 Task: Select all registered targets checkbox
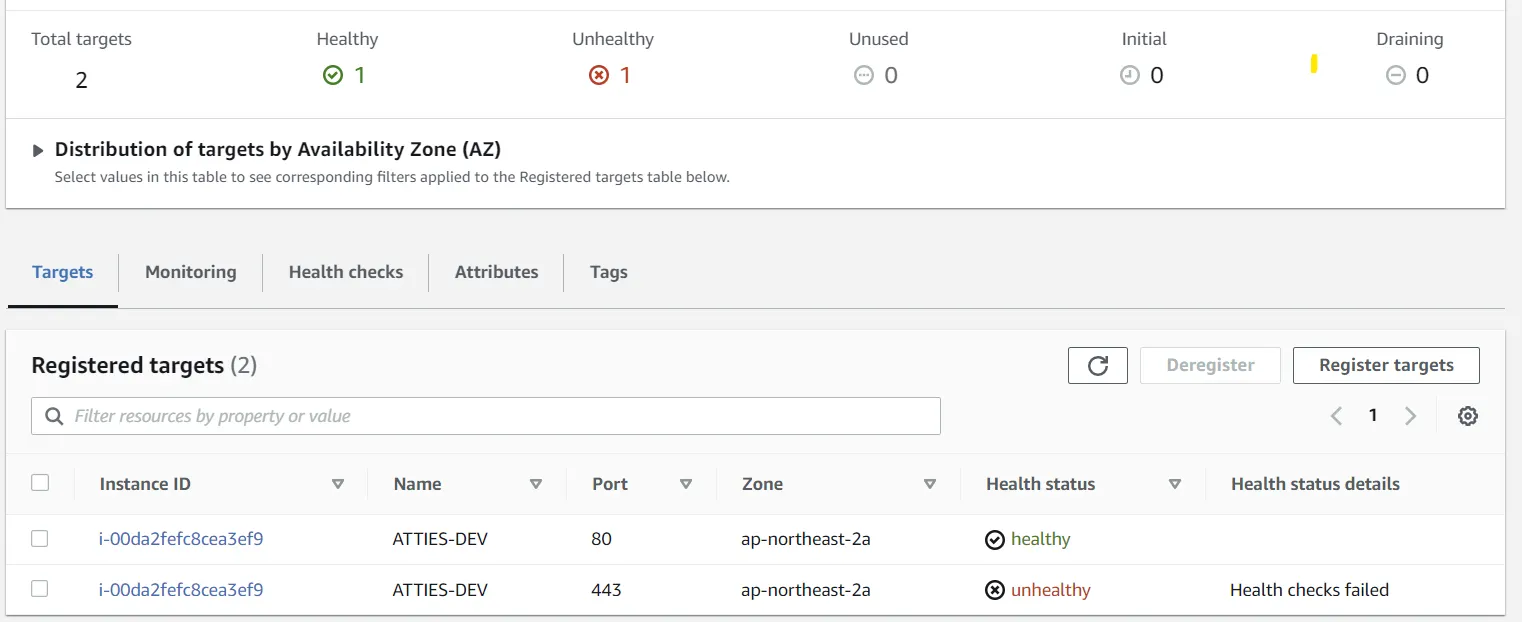coord(40,483)
